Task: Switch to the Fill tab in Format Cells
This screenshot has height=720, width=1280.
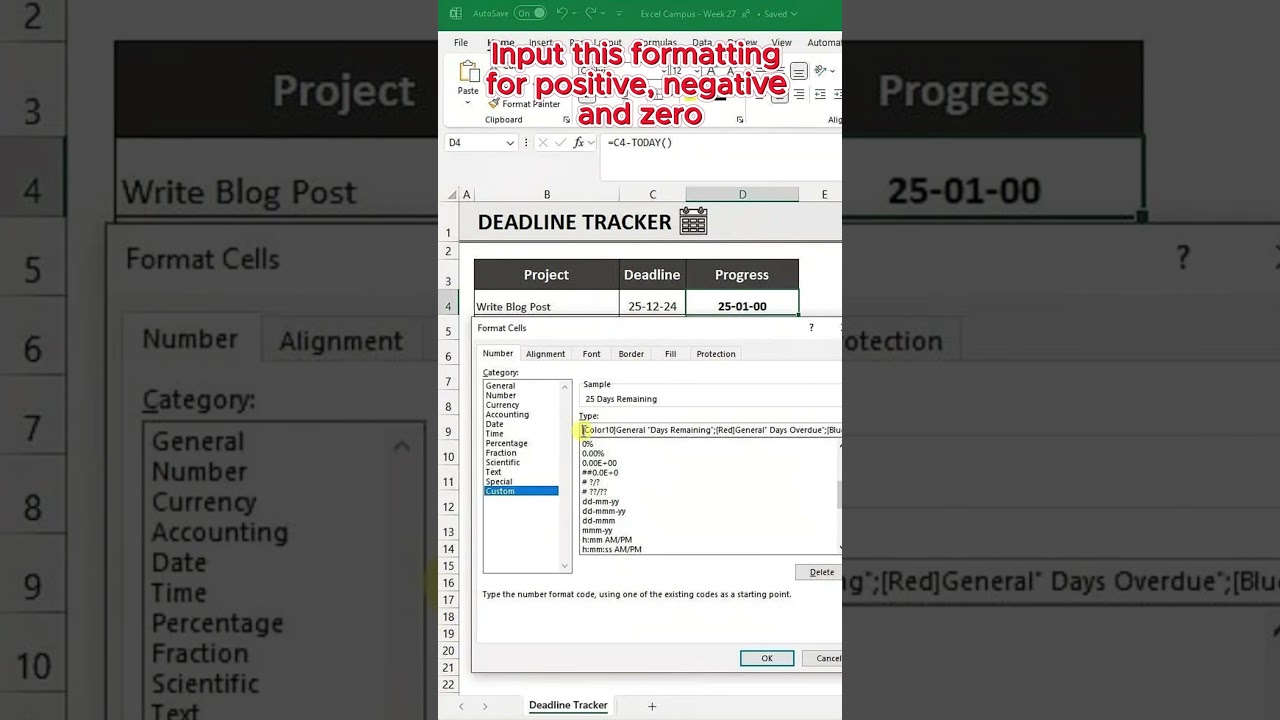Action: click(670, 354)
